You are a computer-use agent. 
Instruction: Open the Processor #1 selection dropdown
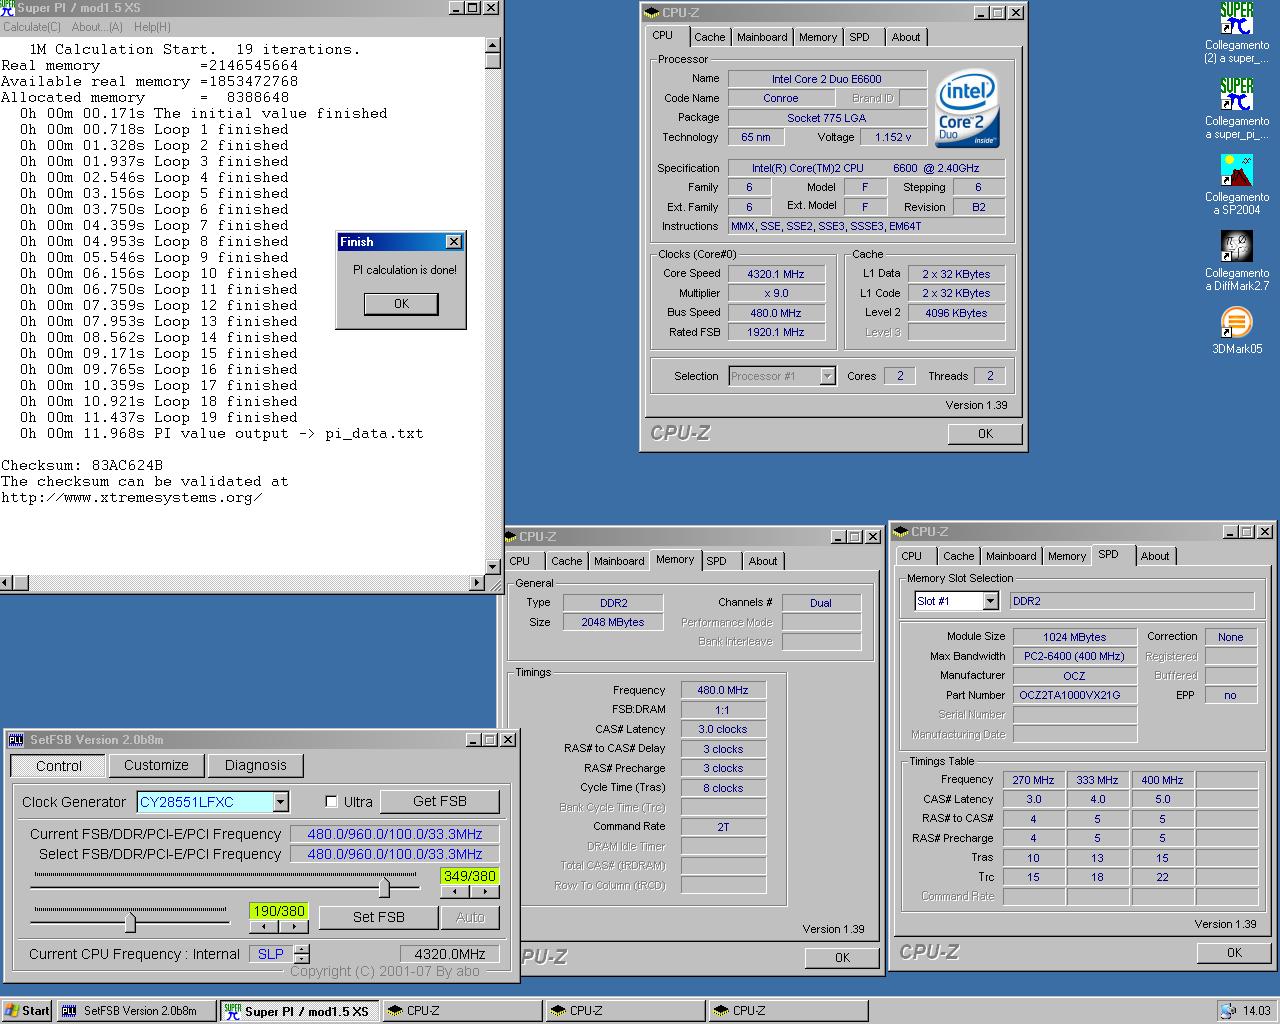[x=827, y=376]
